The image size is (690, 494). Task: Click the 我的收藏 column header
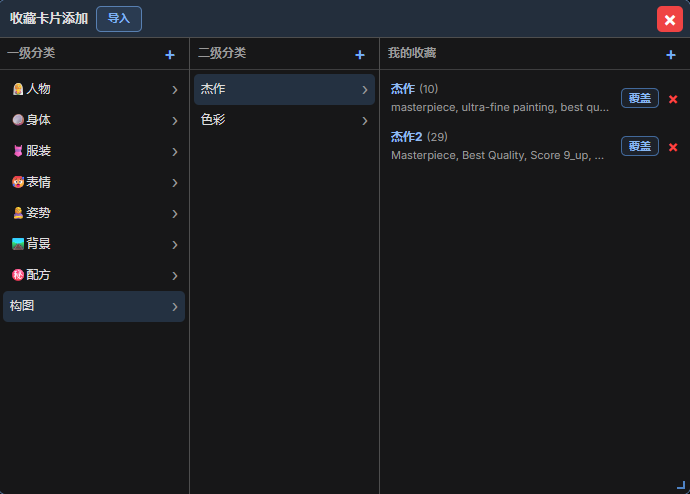point(412,53)
